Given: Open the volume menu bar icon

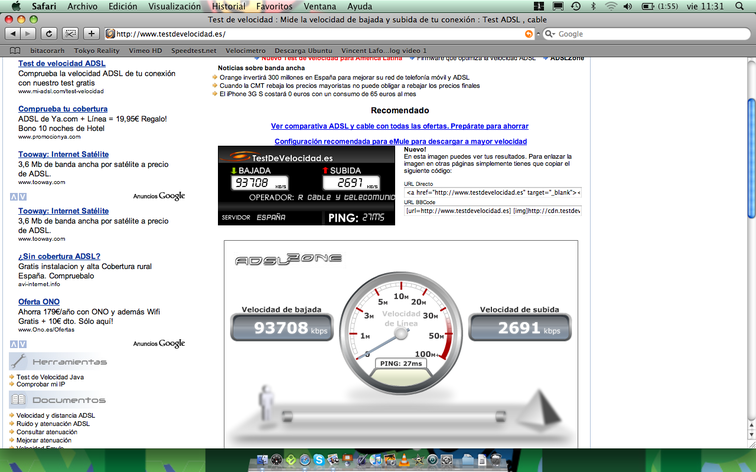Looking at the screenshot, I should click(x=628, y=6).
